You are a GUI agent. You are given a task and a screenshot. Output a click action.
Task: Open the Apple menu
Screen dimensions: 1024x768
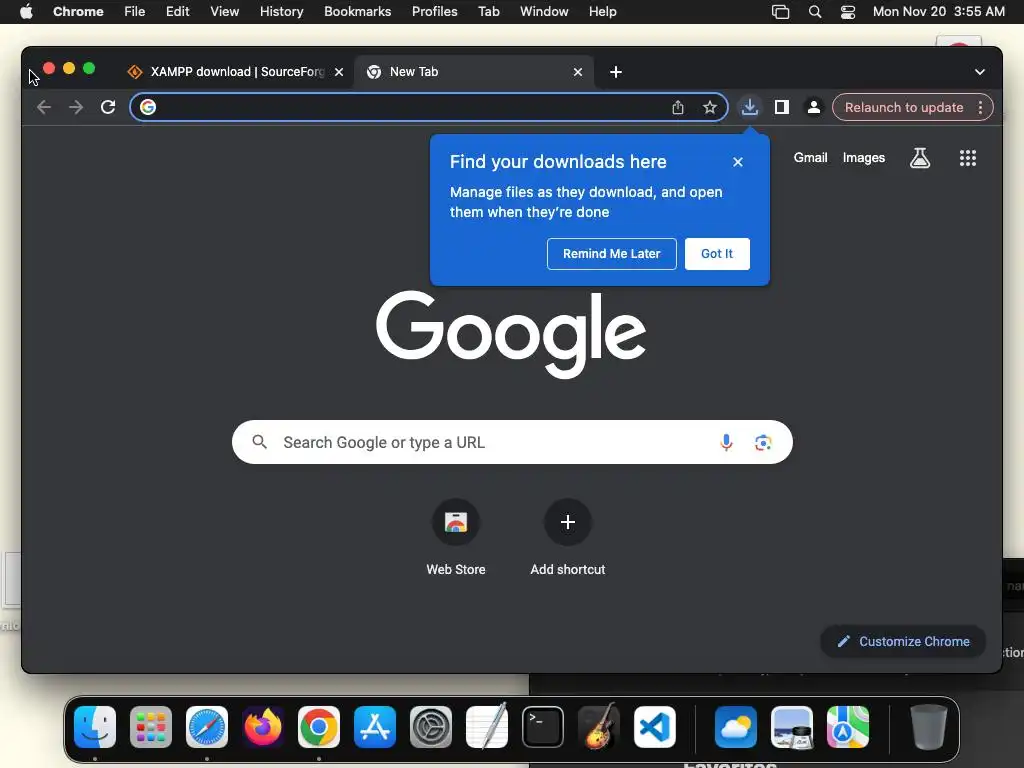26,12
